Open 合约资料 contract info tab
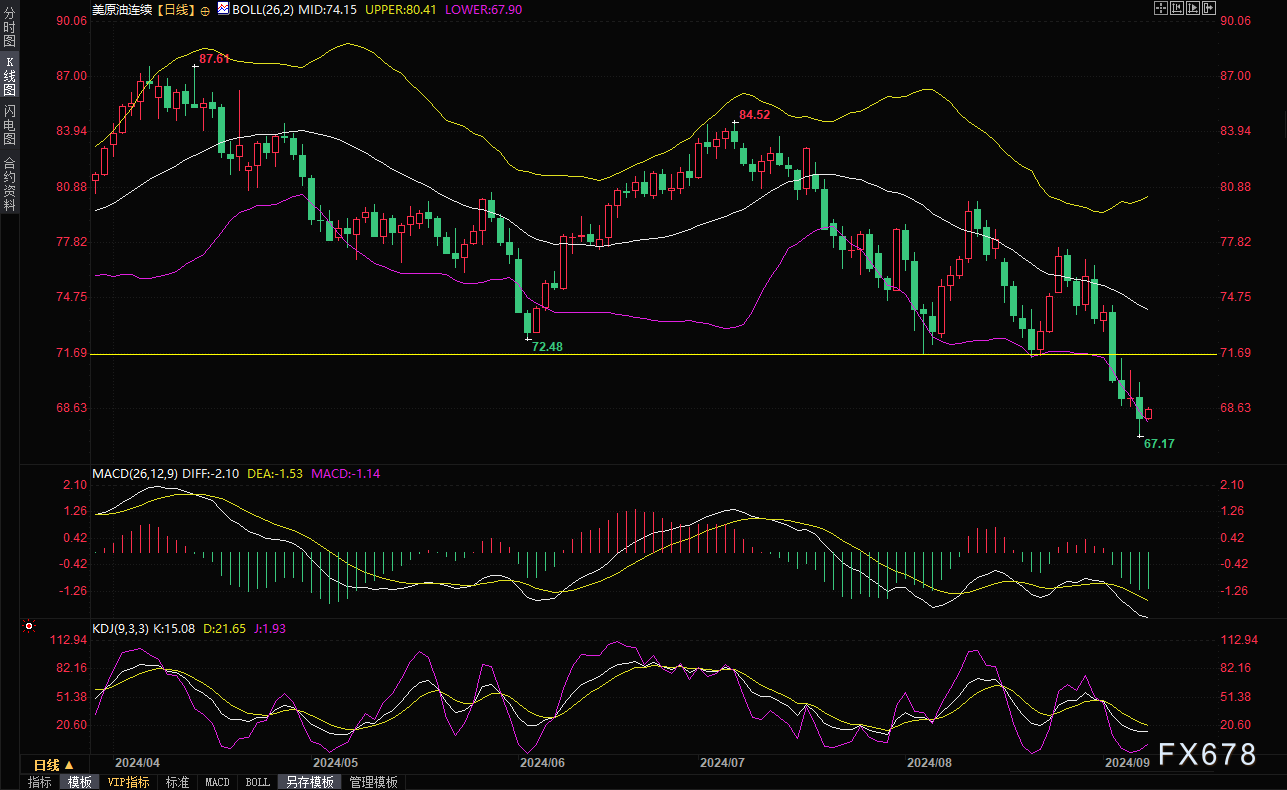This screenshot has height=790, width=1287. [x=9, y=183]
